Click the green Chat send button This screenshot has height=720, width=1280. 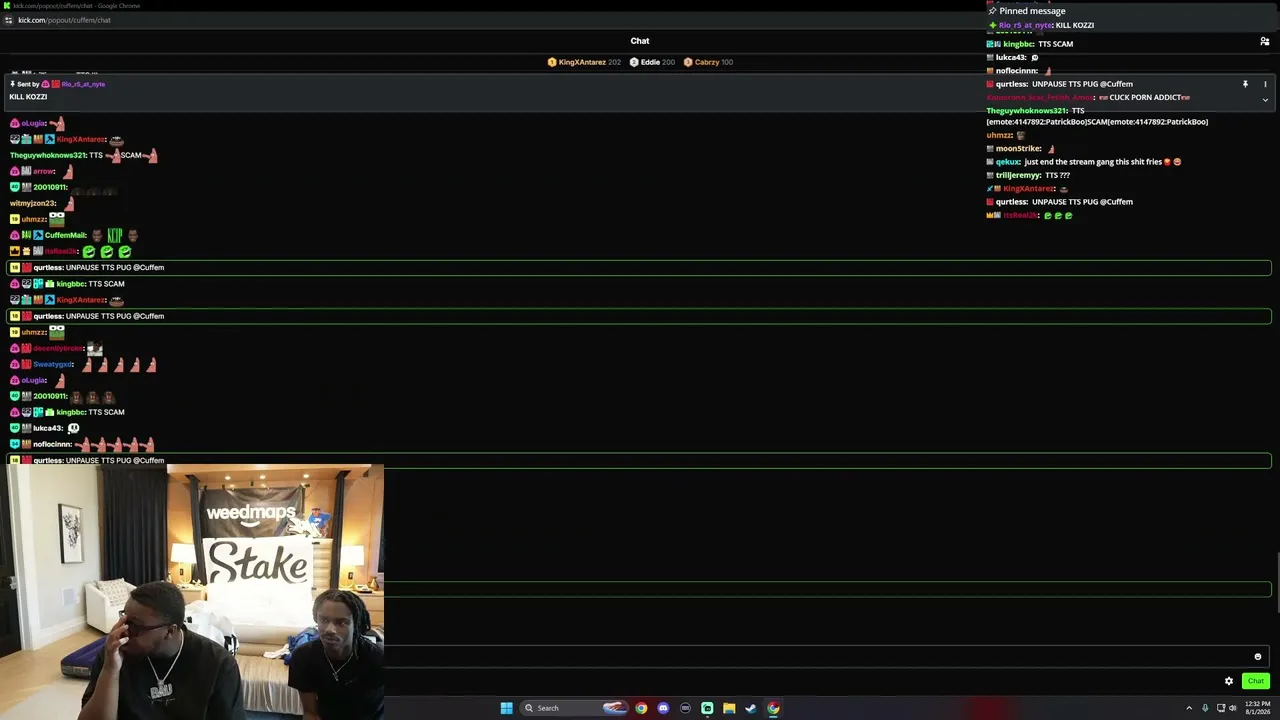point(1255,681)
